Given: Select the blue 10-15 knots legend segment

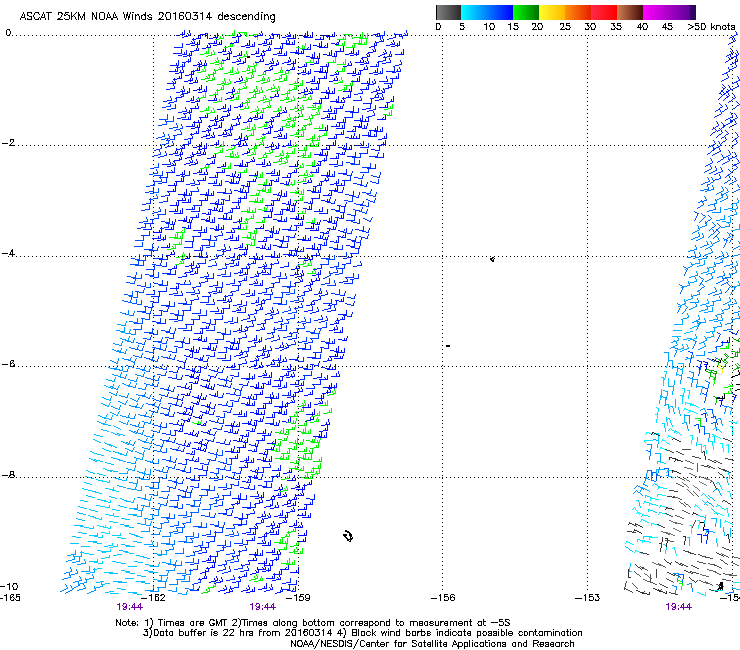Looking at the screenshot, I should [500, 12].
